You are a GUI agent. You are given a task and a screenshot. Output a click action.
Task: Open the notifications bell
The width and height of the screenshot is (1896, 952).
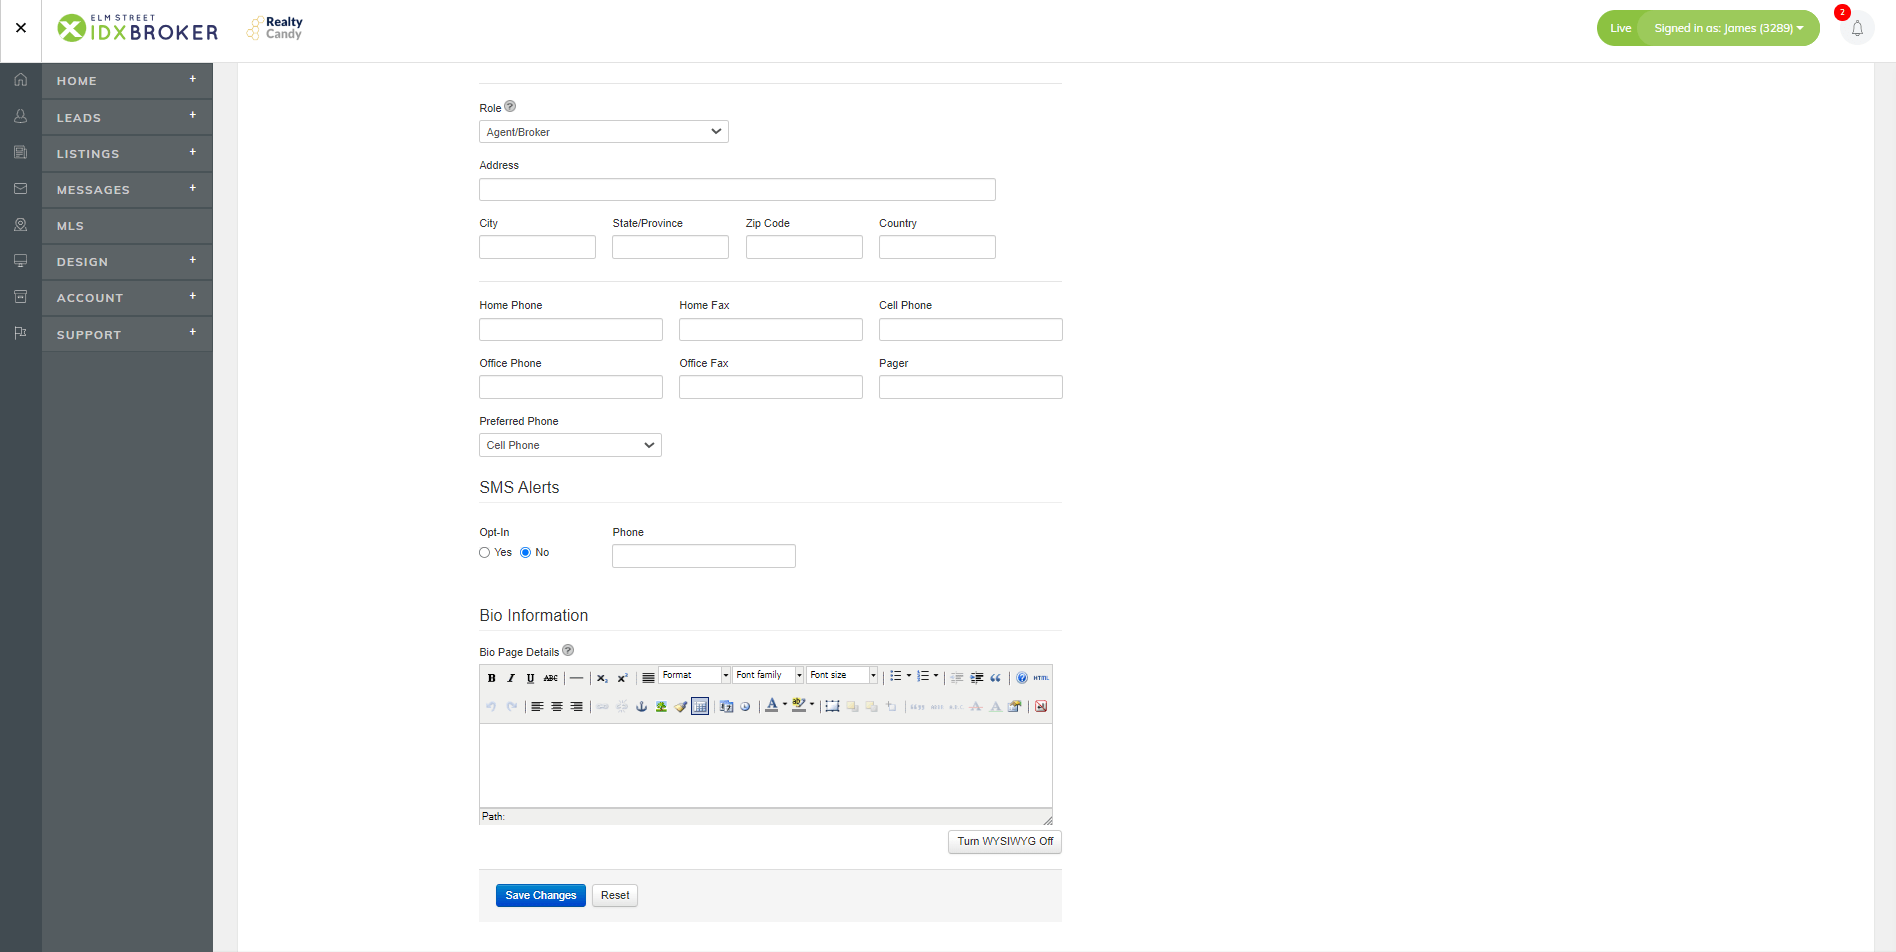(x=1856, y=28)
